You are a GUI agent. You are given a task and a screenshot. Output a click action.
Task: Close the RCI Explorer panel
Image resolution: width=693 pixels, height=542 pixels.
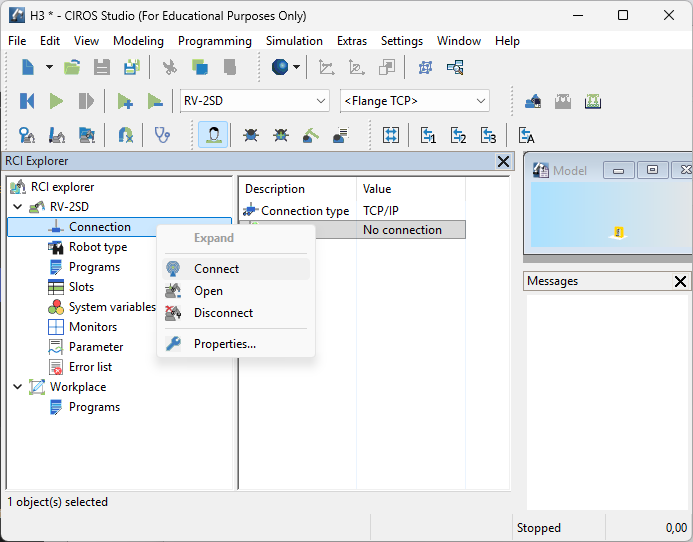coord(503,161)
